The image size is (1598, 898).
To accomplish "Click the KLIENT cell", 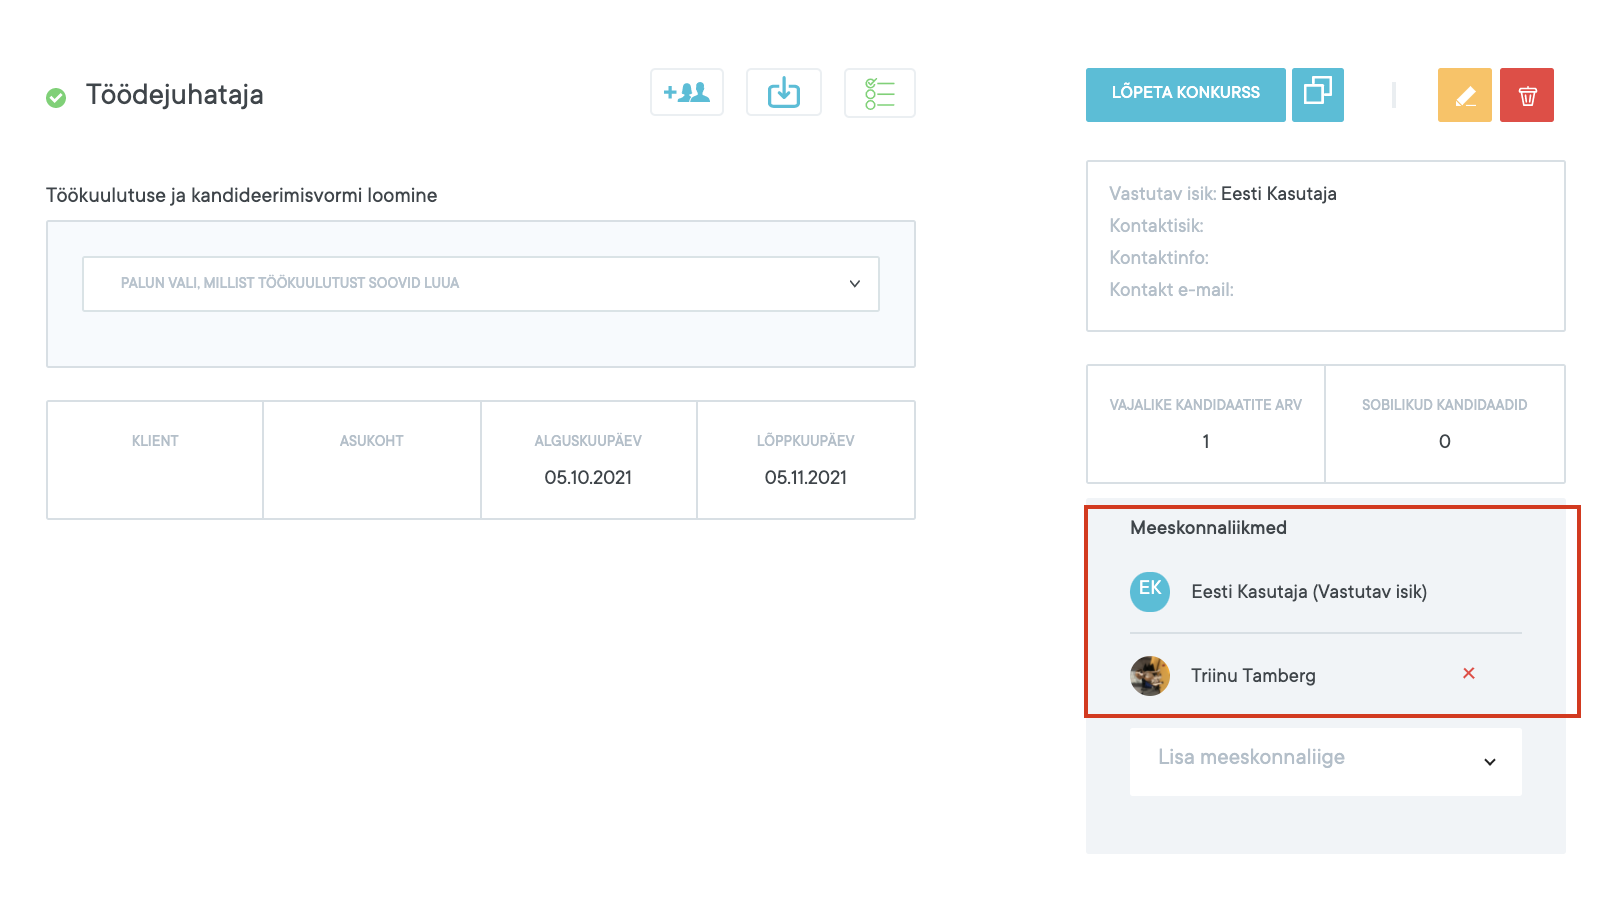I will [155, 460].
